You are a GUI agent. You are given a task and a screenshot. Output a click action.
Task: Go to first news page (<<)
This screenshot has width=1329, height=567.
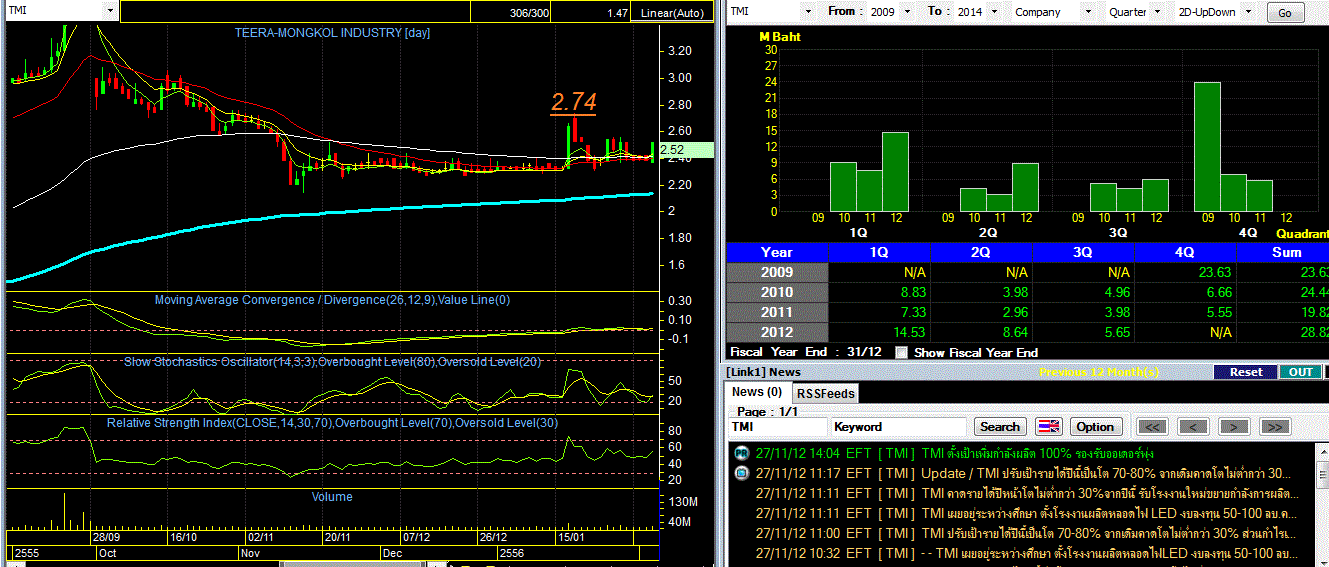click(1153, 427)
